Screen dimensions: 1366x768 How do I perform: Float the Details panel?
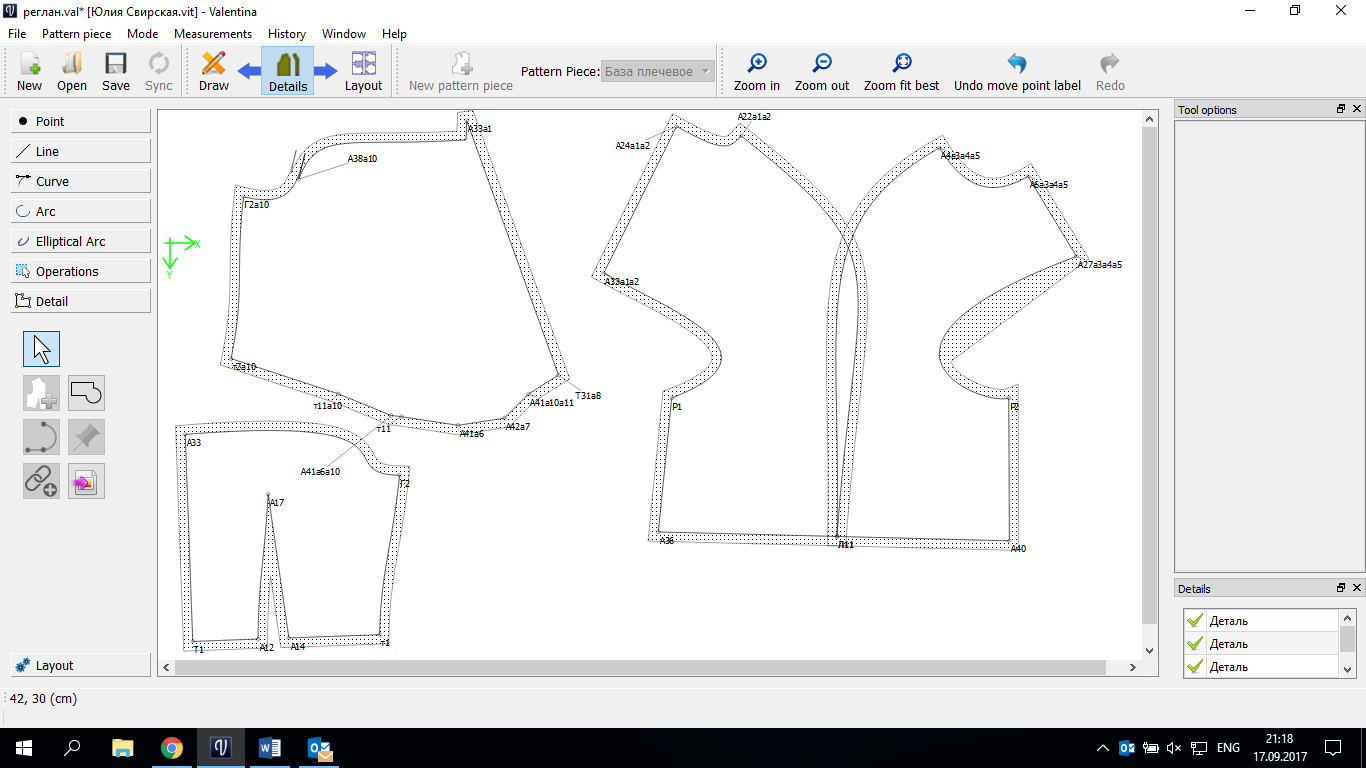pos(1341,588)
